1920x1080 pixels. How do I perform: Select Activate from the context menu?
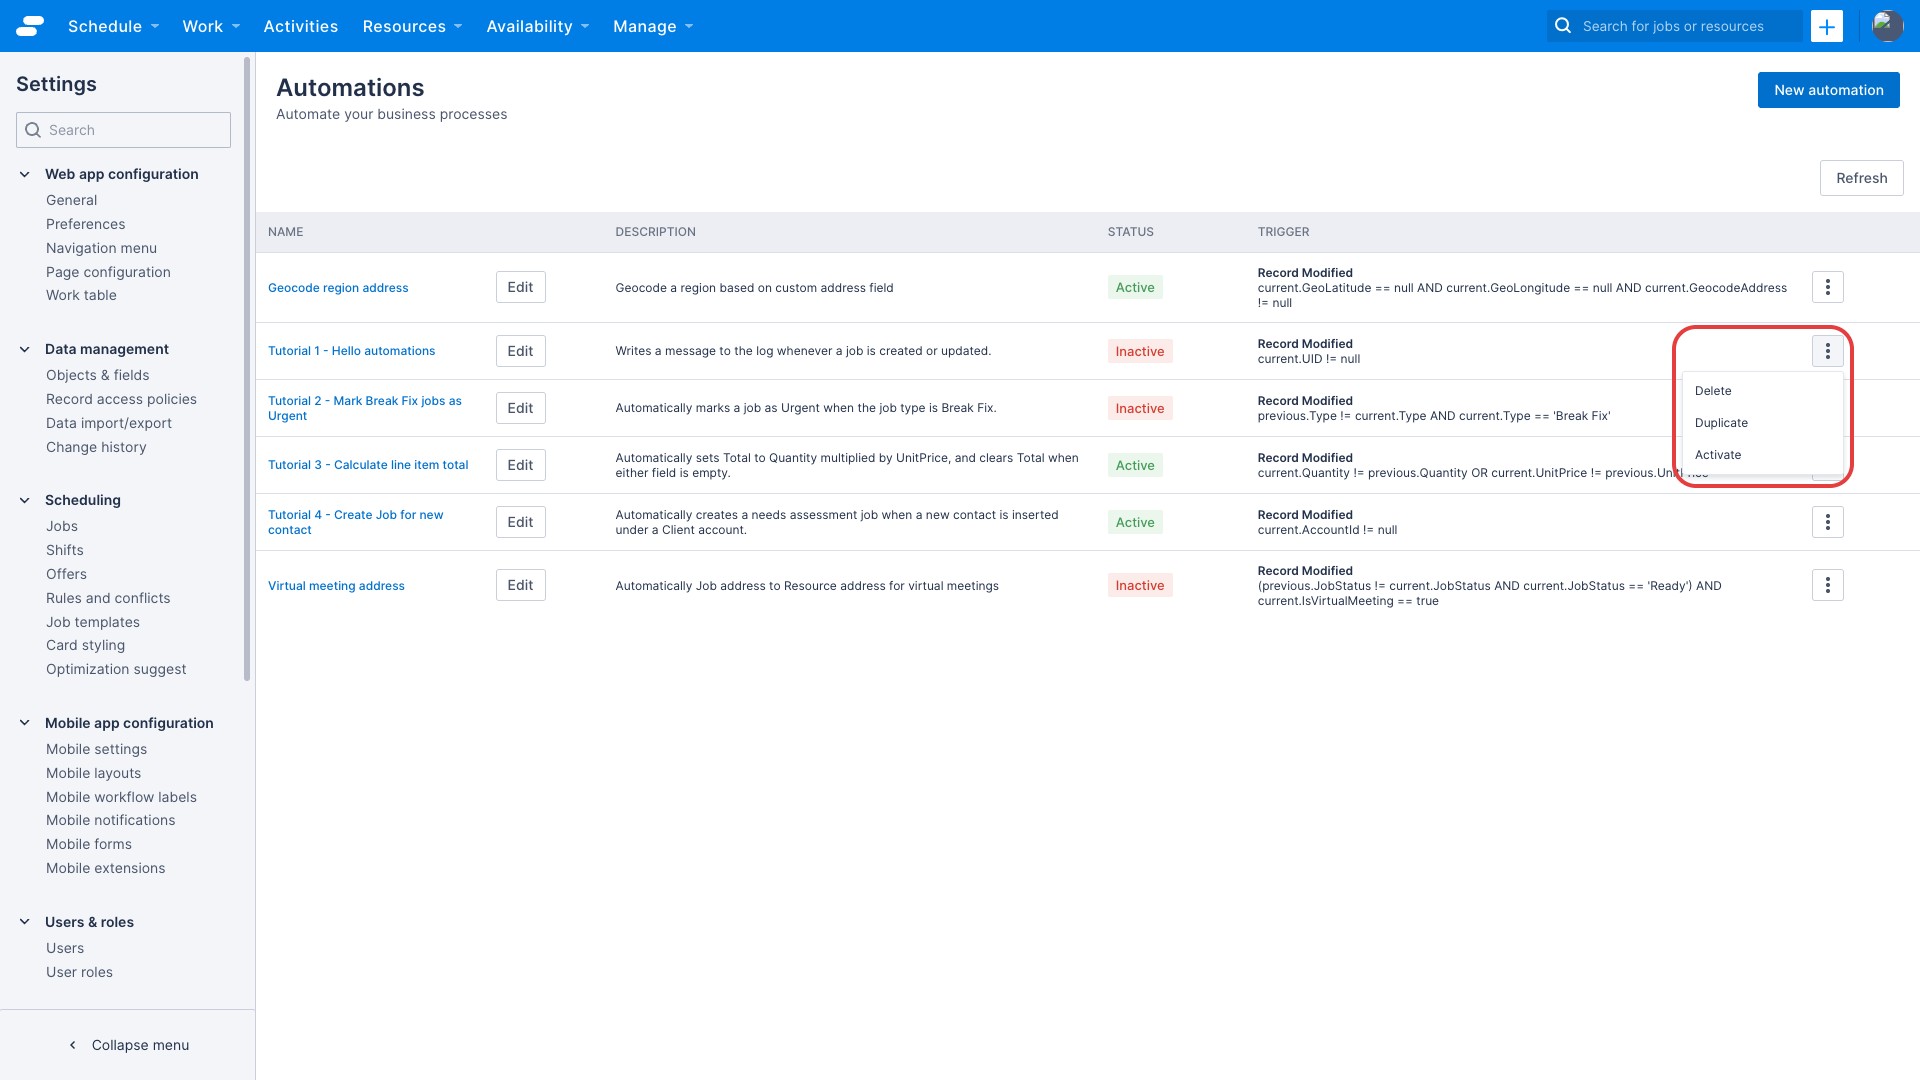click(x=1762, y=455)
